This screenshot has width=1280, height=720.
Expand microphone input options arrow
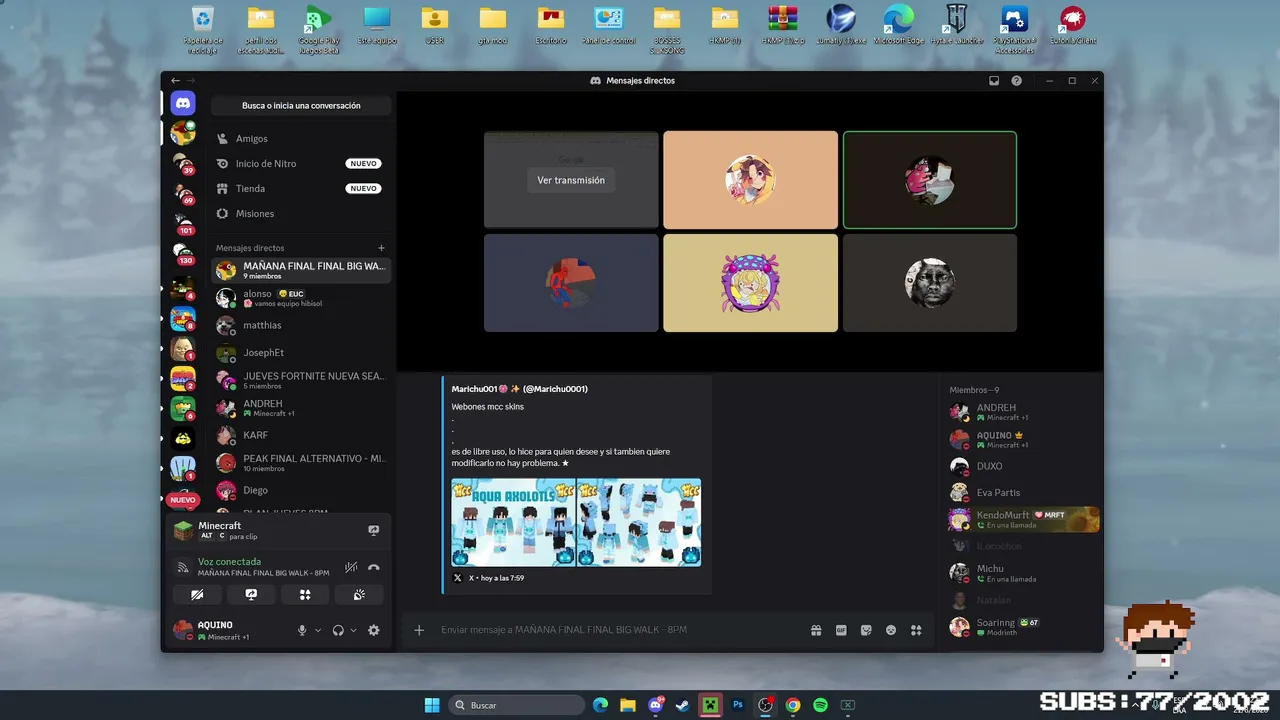[318, 630]
